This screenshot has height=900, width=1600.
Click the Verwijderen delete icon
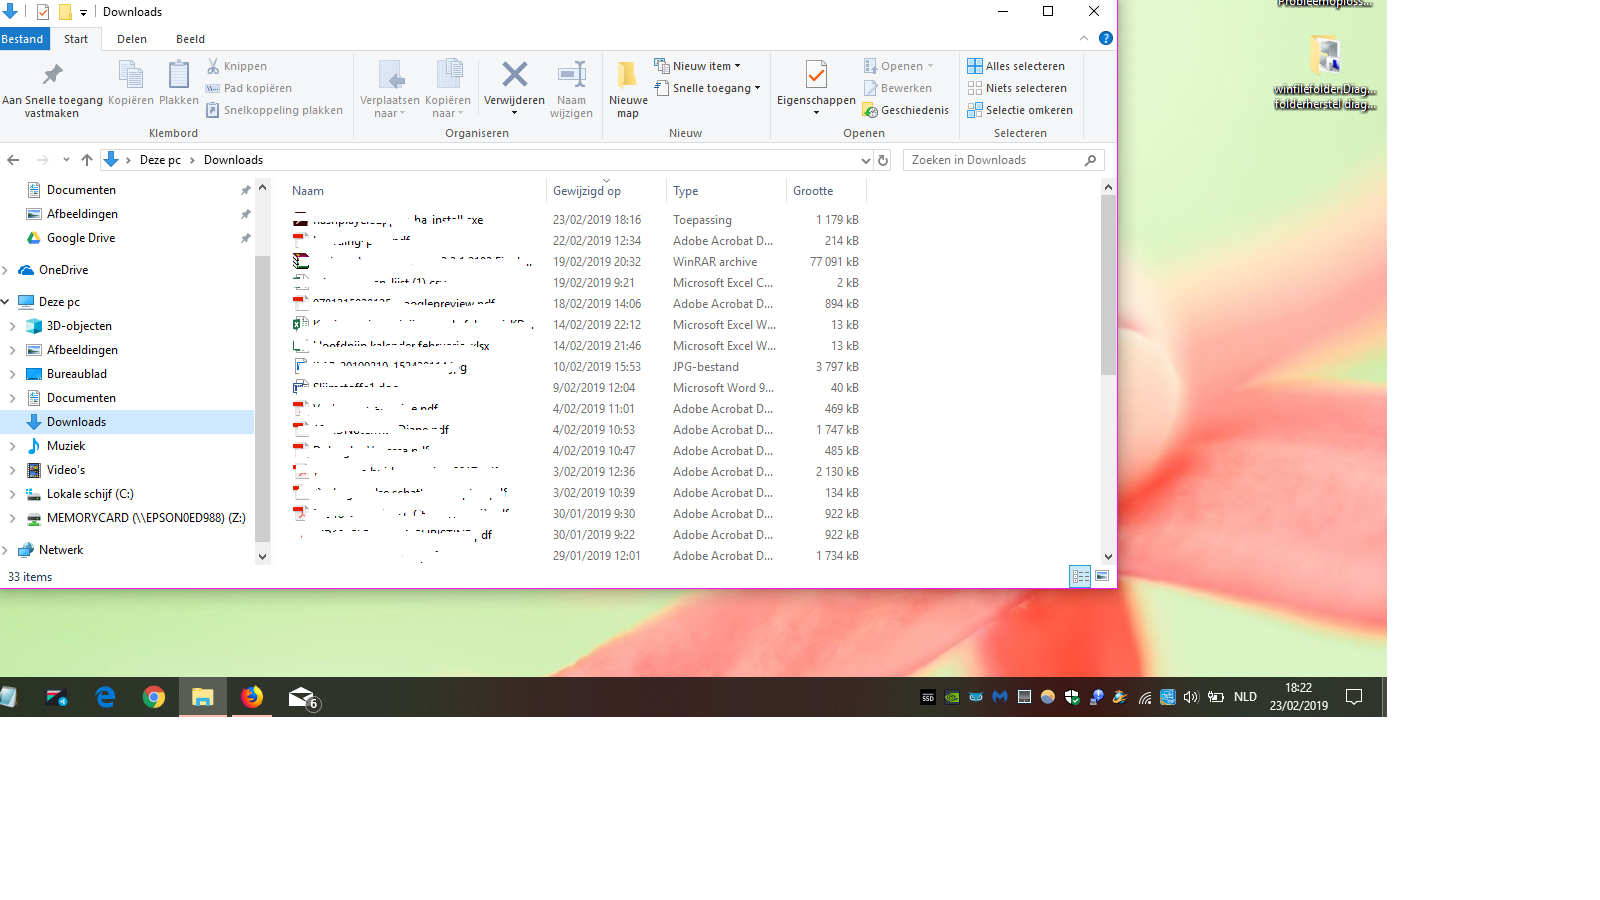(x=514, y=89)
